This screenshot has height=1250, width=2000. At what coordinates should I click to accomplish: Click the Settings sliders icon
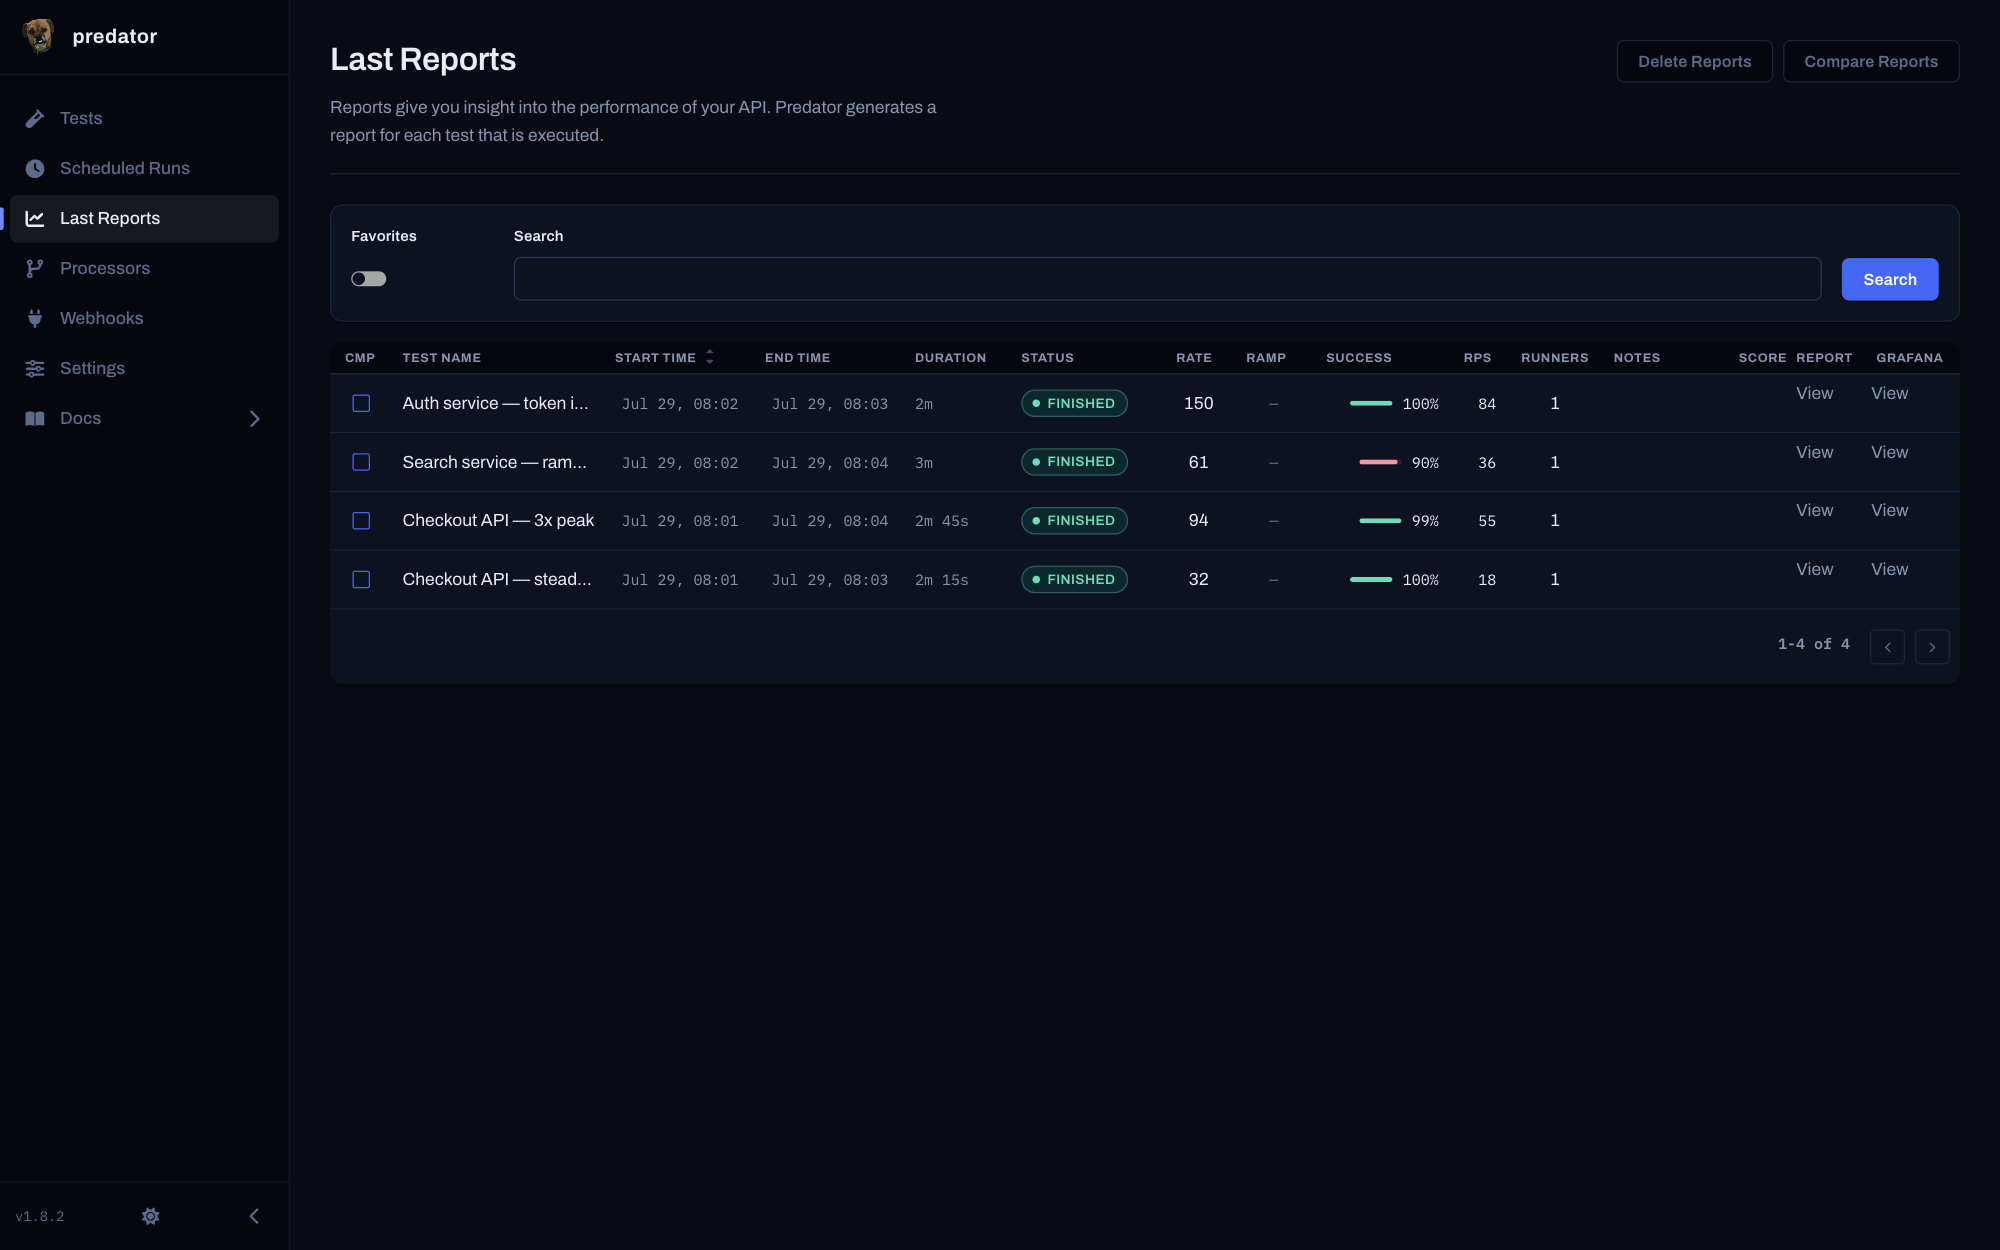[x=35, y=368]
